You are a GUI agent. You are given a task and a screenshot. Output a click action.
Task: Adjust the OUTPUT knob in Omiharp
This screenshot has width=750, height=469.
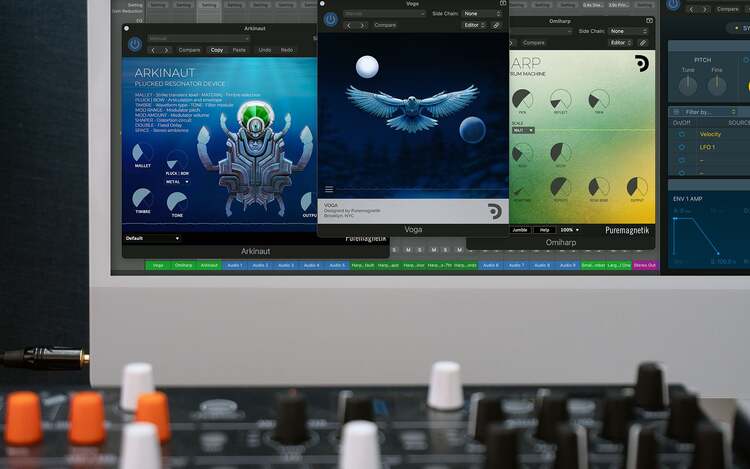pyautogui.click(x=637, y=187)
